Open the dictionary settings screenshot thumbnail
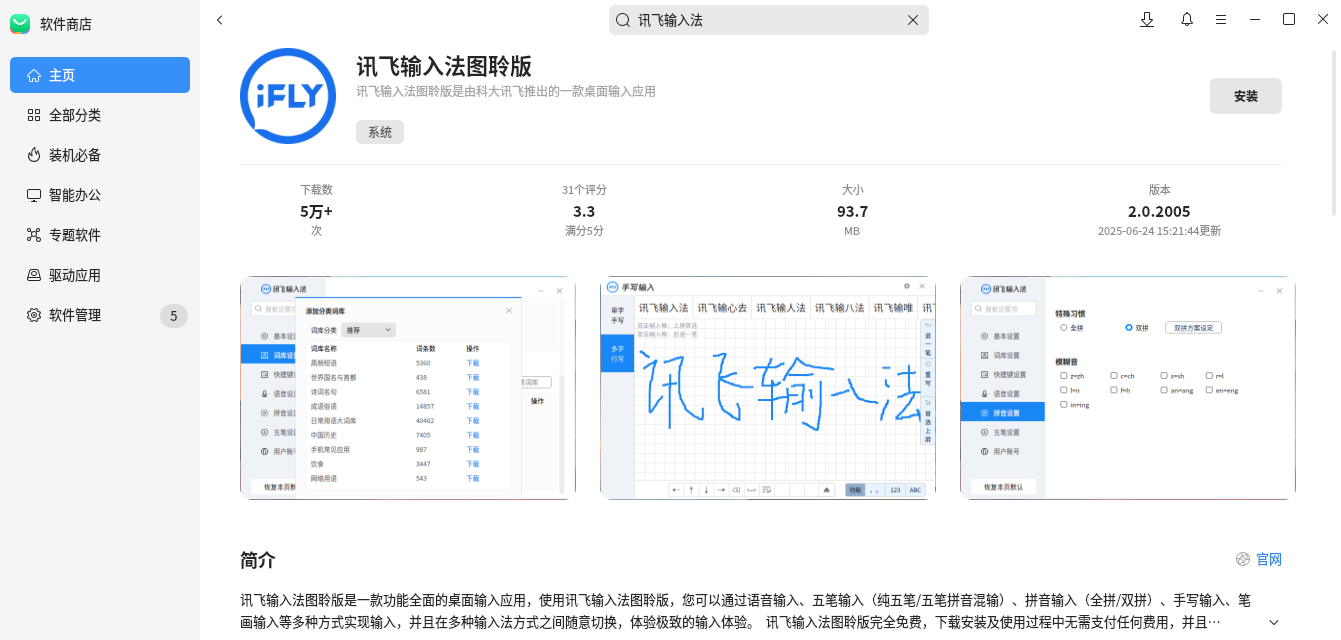Viewport: 1341px width, 640px height. (408, 388)
